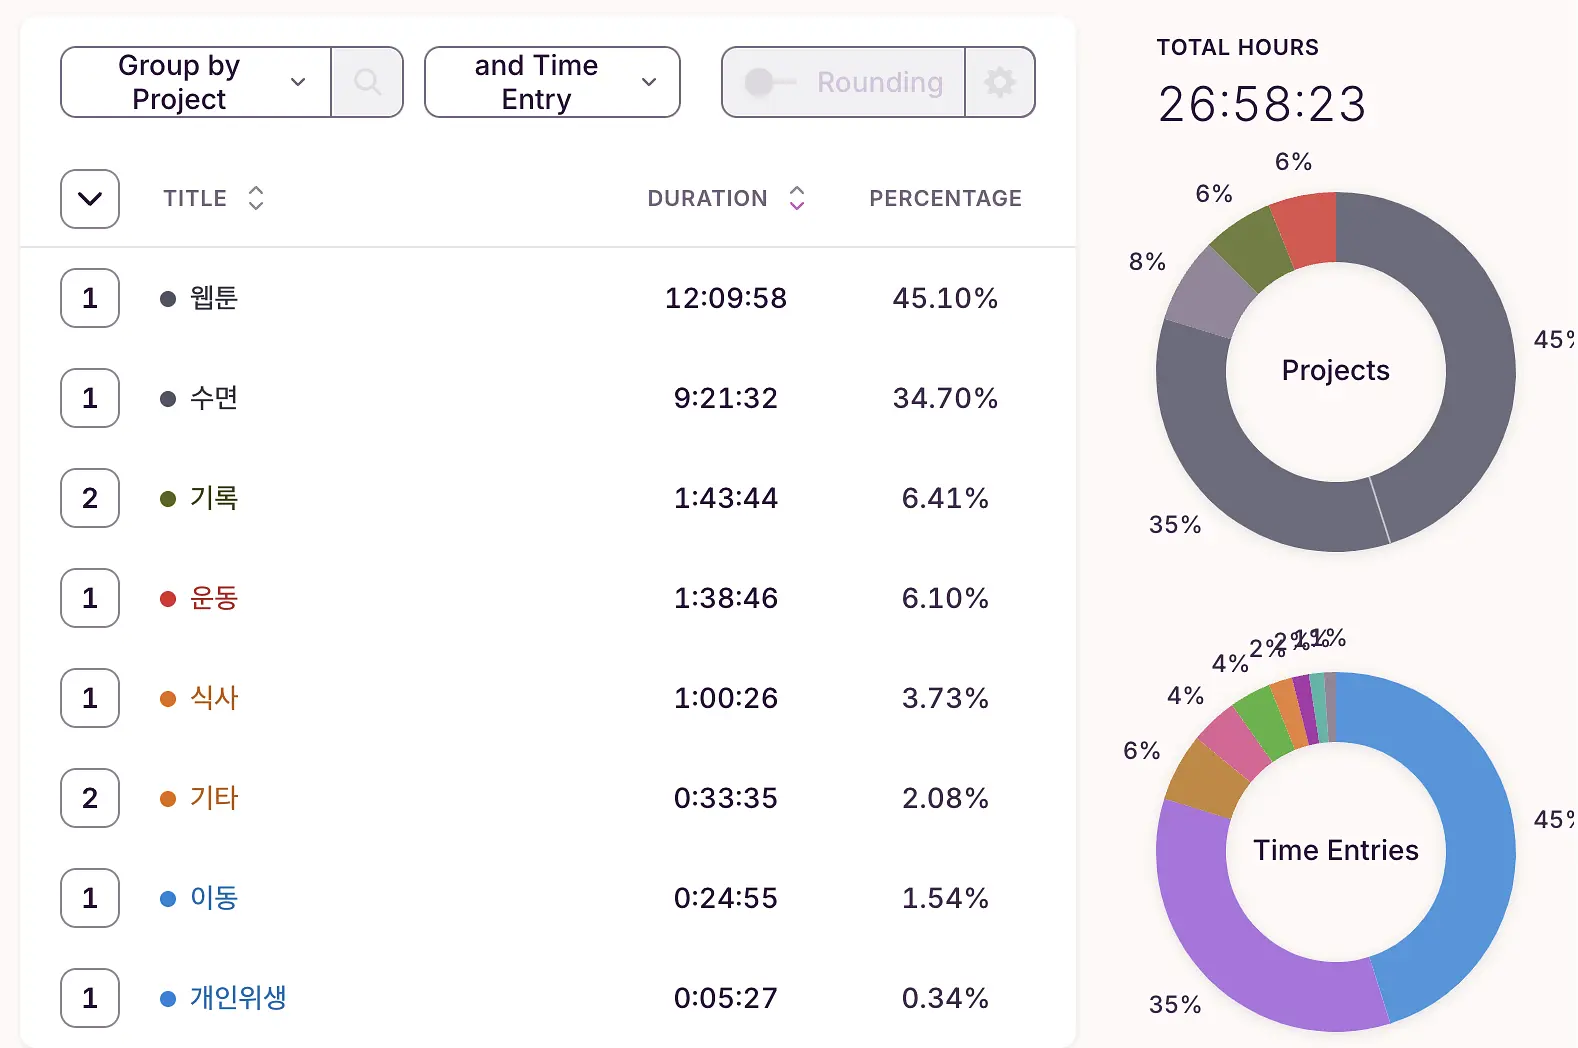Click the count badge beside 기록
Screen dimensions: 1578x1048
[x=90, y=498]
